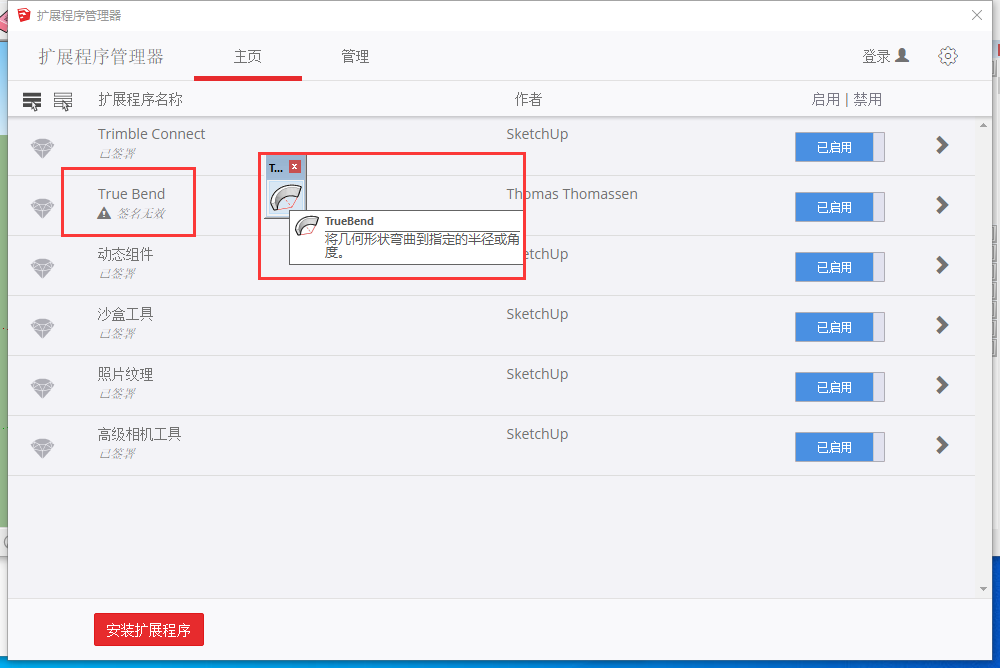The height and width of the screenshot is (668, 1000).
Task: Select the 沙盒工具 extension name
Action: pyautogui.click(x=125, y=314)
